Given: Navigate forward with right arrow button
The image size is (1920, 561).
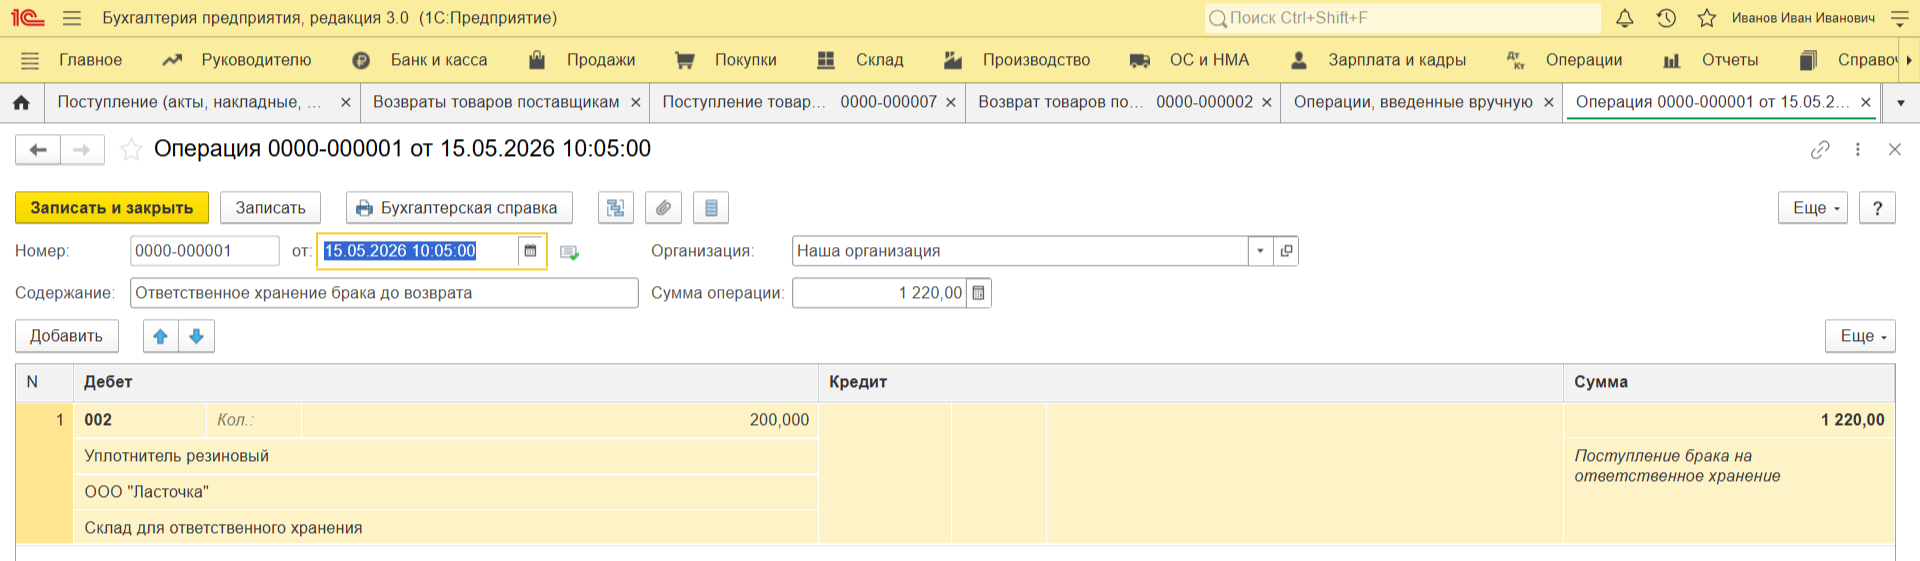Looking at the screenshot, I should [x=82, y=150].
